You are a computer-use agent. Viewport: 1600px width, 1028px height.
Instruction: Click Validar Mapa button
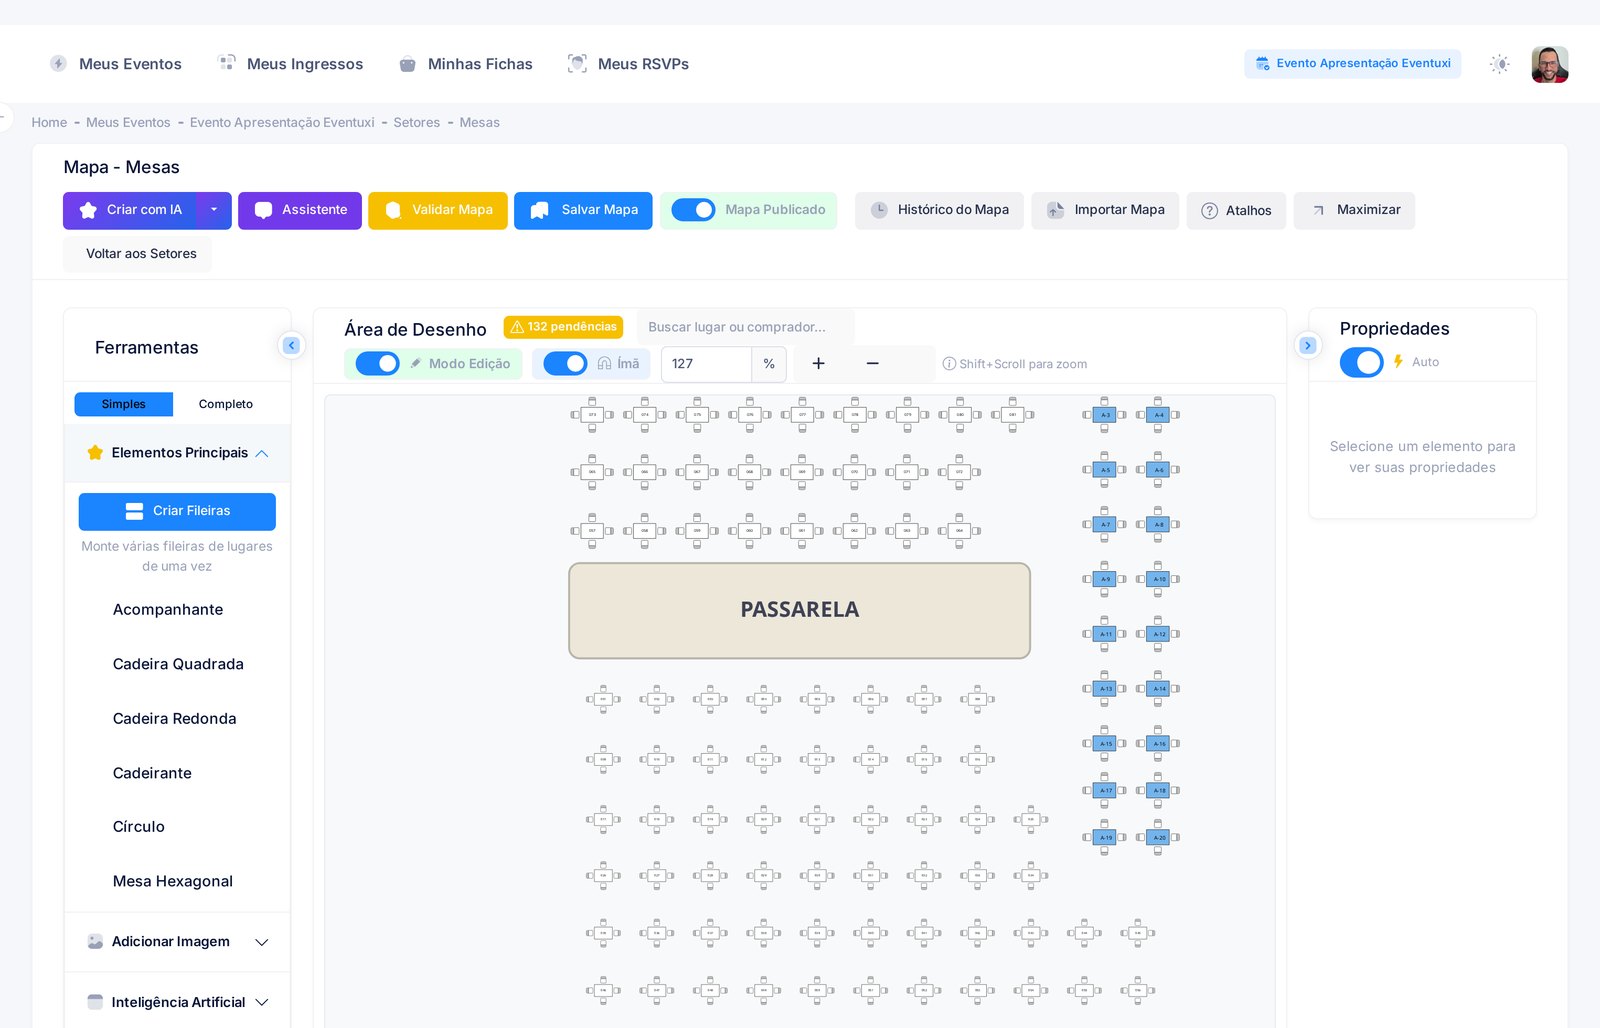[438, 210]
